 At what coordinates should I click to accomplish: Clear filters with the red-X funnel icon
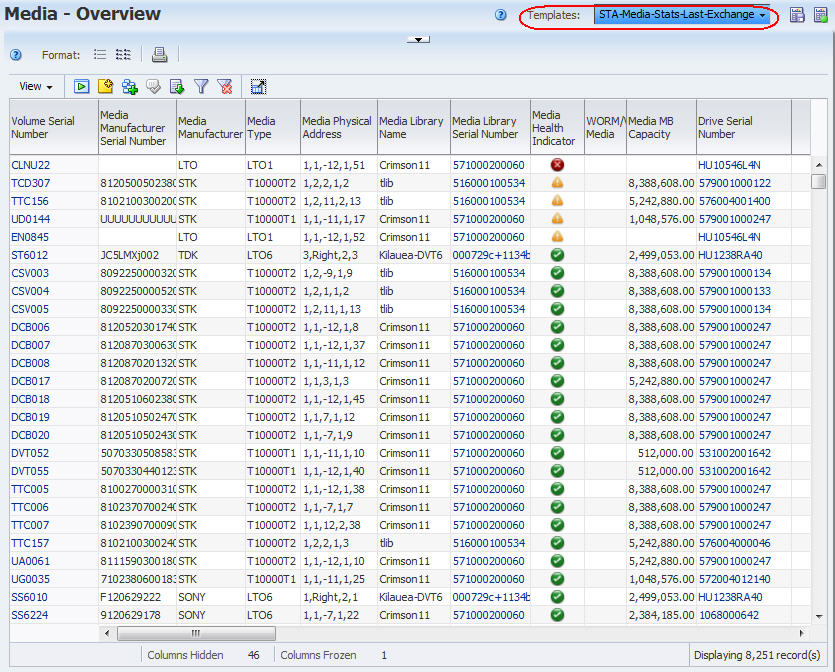[225, 86]
